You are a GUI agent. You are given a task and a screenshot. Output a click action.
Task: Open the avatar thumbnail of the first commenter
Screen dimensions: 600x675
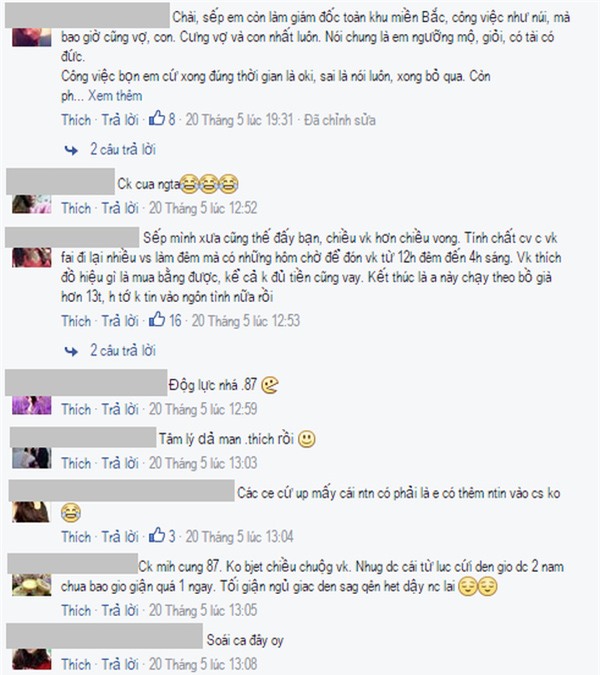(32, 37)
